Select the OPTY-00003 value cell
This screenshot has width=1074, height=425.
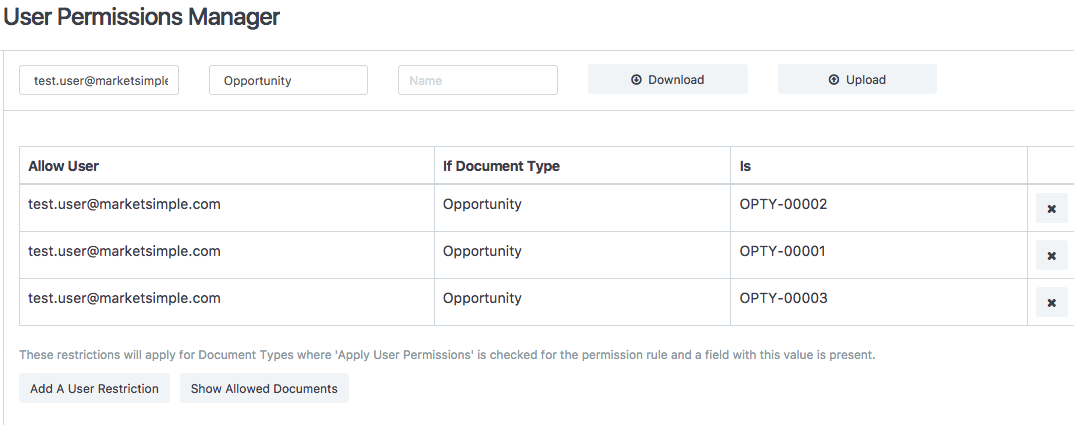coord(879,302)
